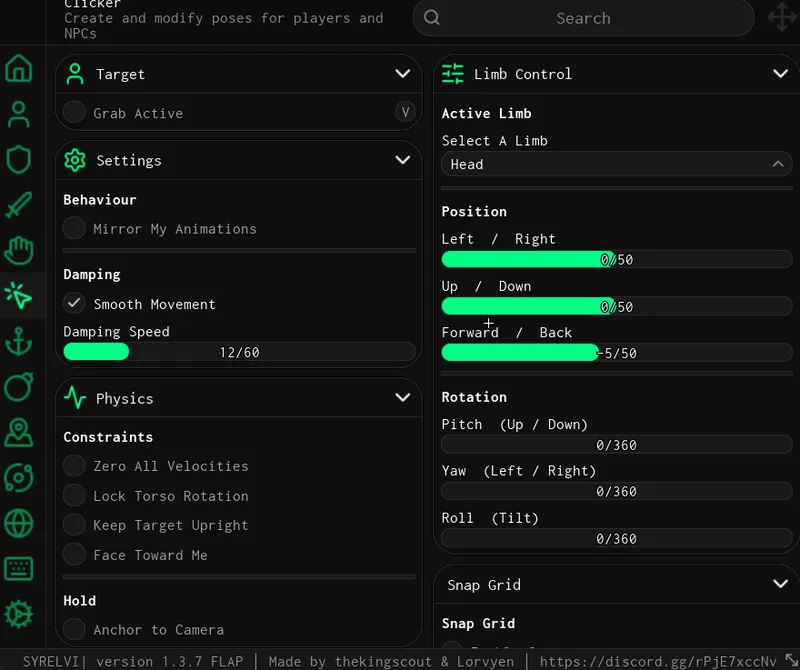Adjust the Pitch rotation slider
This screenshot has width=800, height=670.
pyautogui.click(x=616, y=444)
